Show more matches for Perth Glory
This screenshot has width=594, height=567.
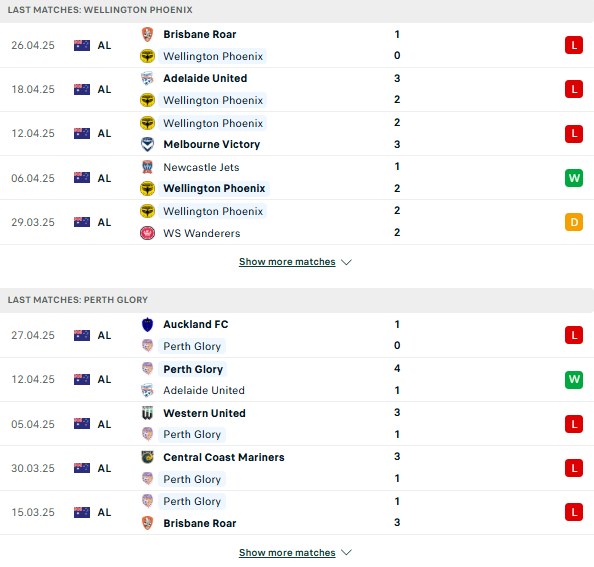coord(287,553)
